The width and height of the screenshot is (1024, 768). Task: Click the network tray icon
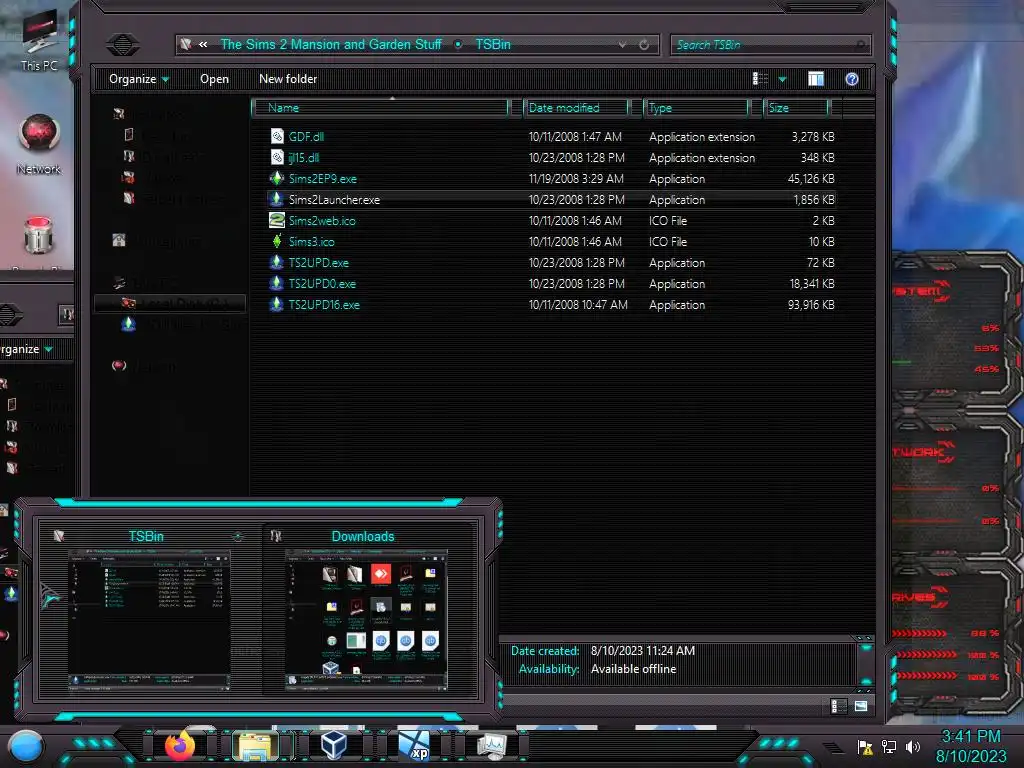[889, 746]
